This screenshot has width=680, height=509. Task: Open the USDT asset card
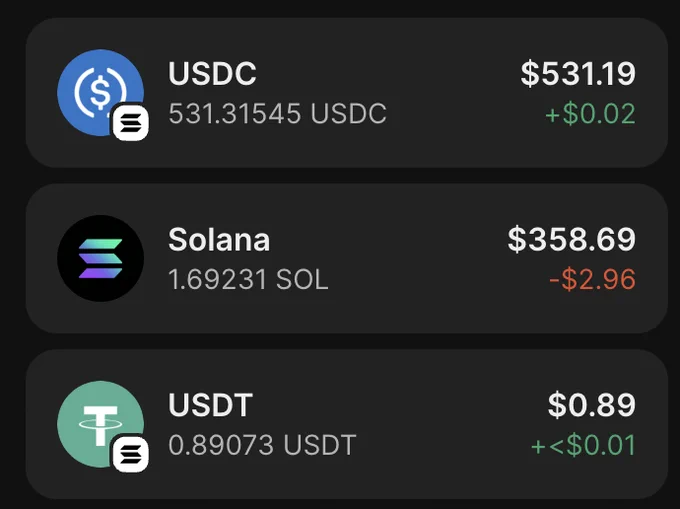[x=347, y=424]
